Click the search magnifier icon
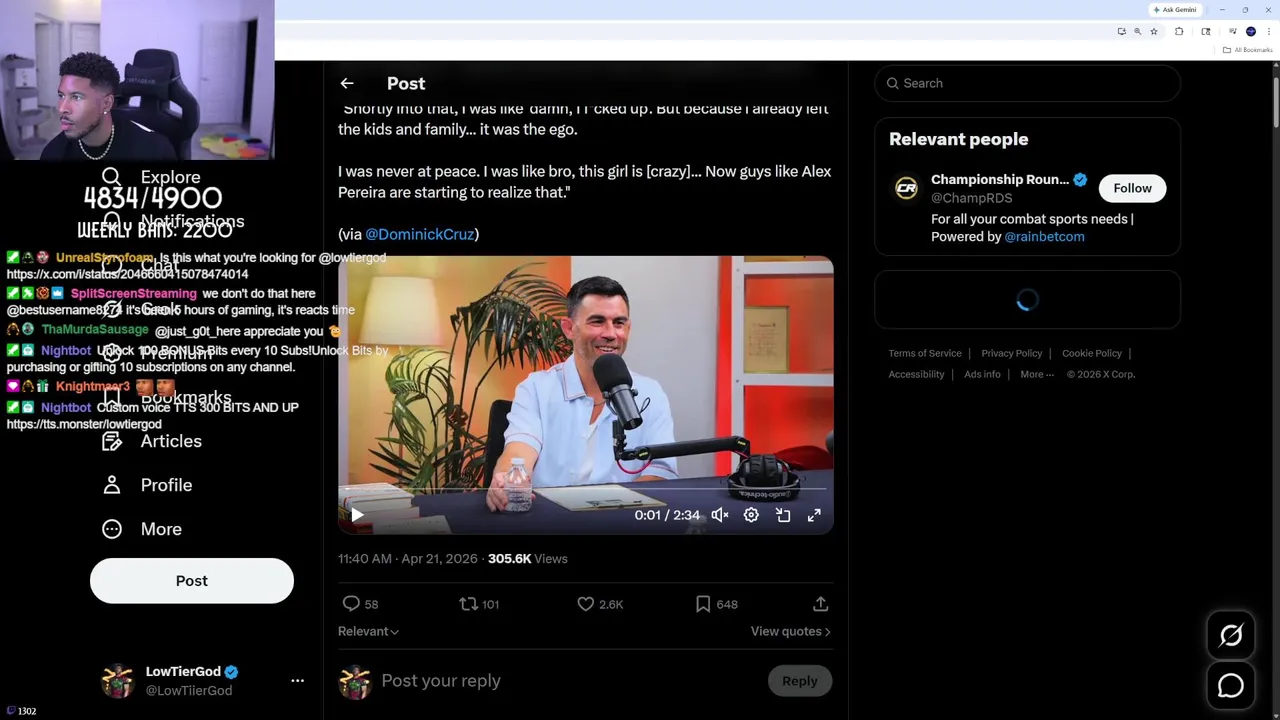 [892, 83]
